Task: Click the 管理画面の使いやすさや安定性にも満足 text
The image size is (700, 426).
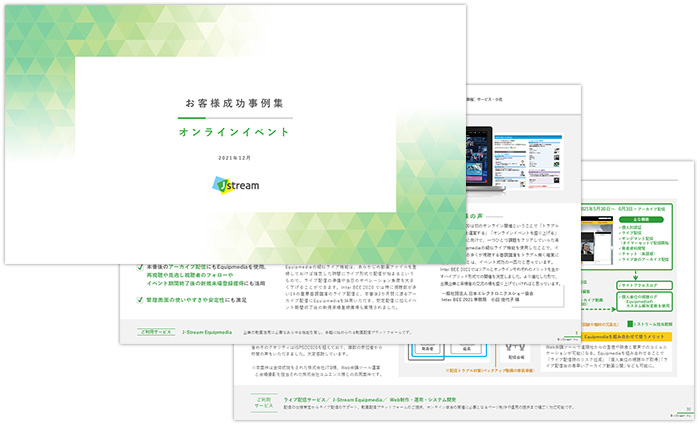Action: 196,300
